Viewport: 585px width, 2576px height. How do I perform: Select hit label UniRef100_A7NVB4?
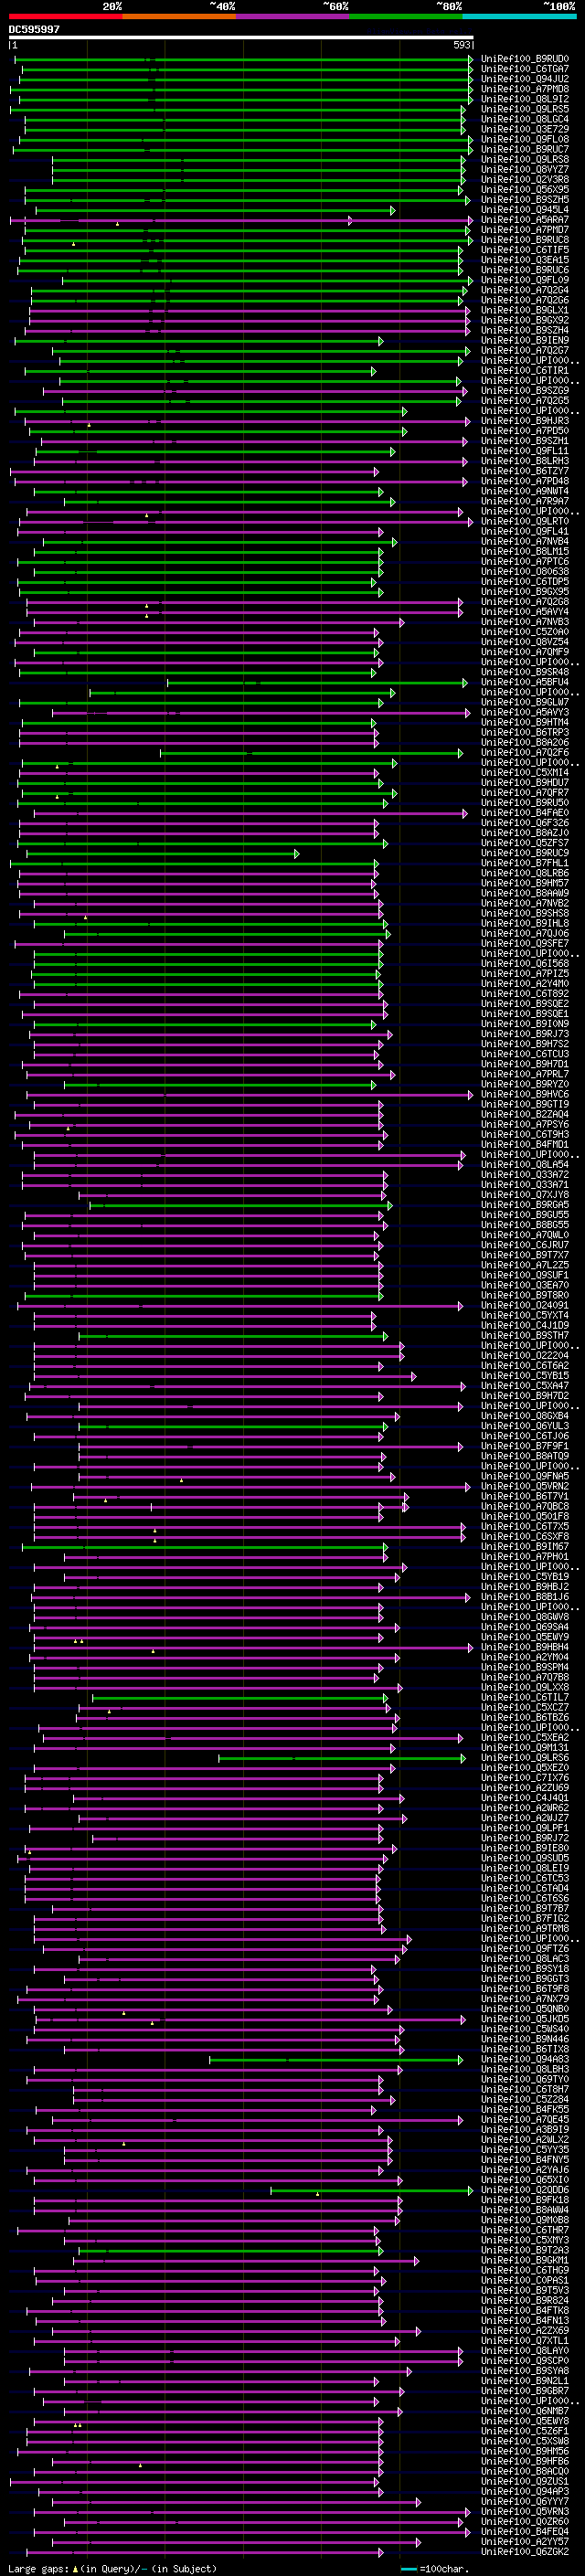525,541
